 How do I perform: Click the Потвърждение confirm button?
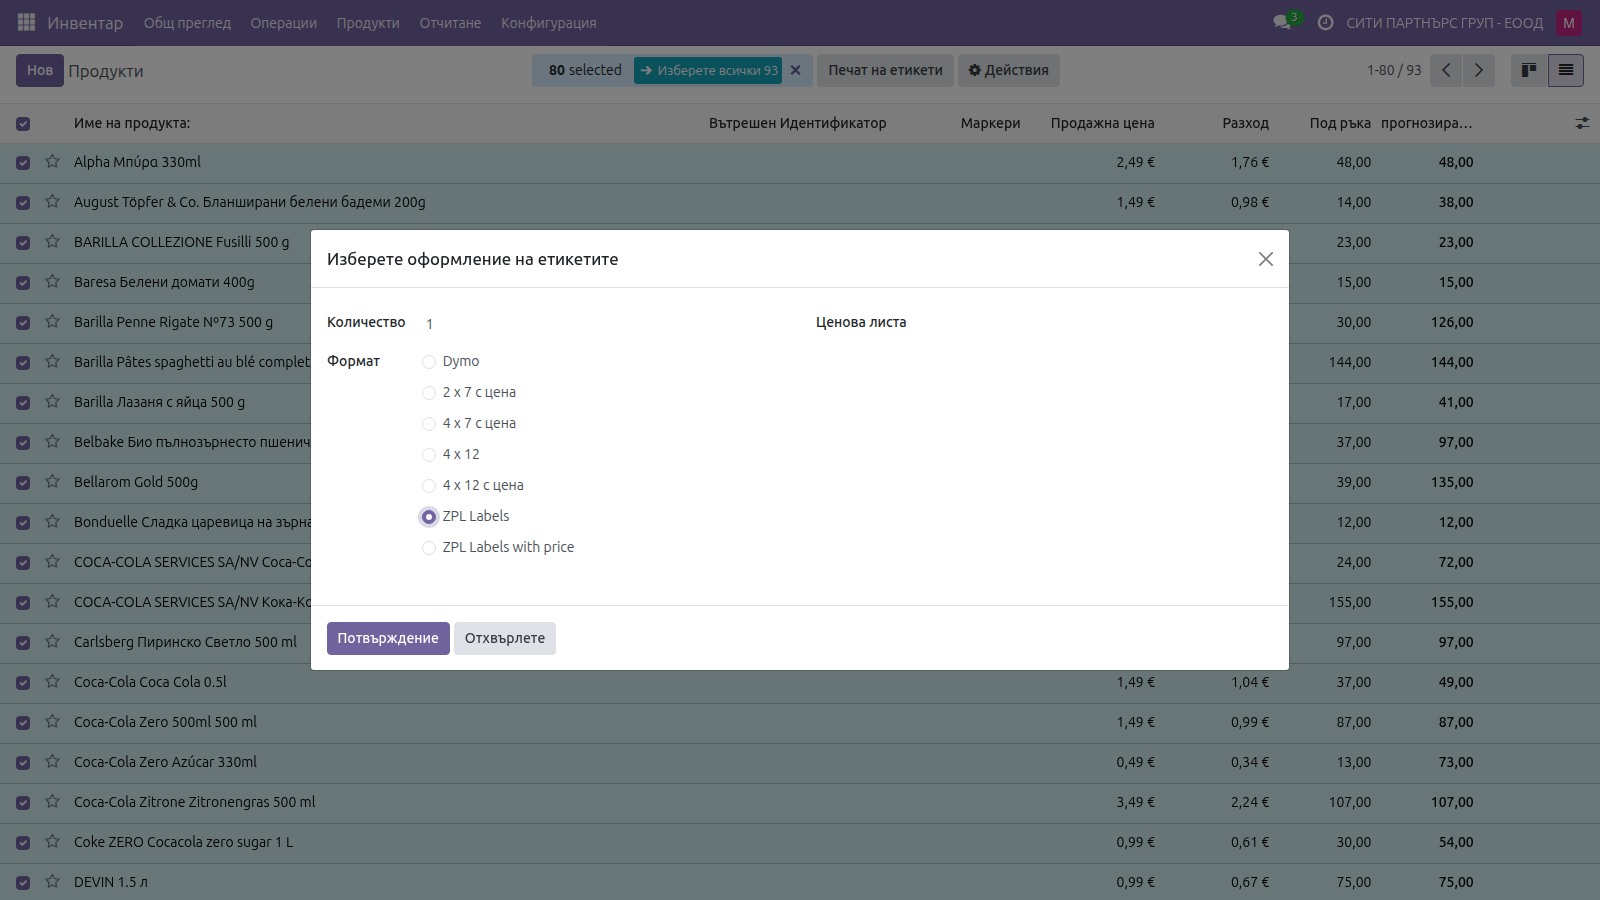pos(388,638)
